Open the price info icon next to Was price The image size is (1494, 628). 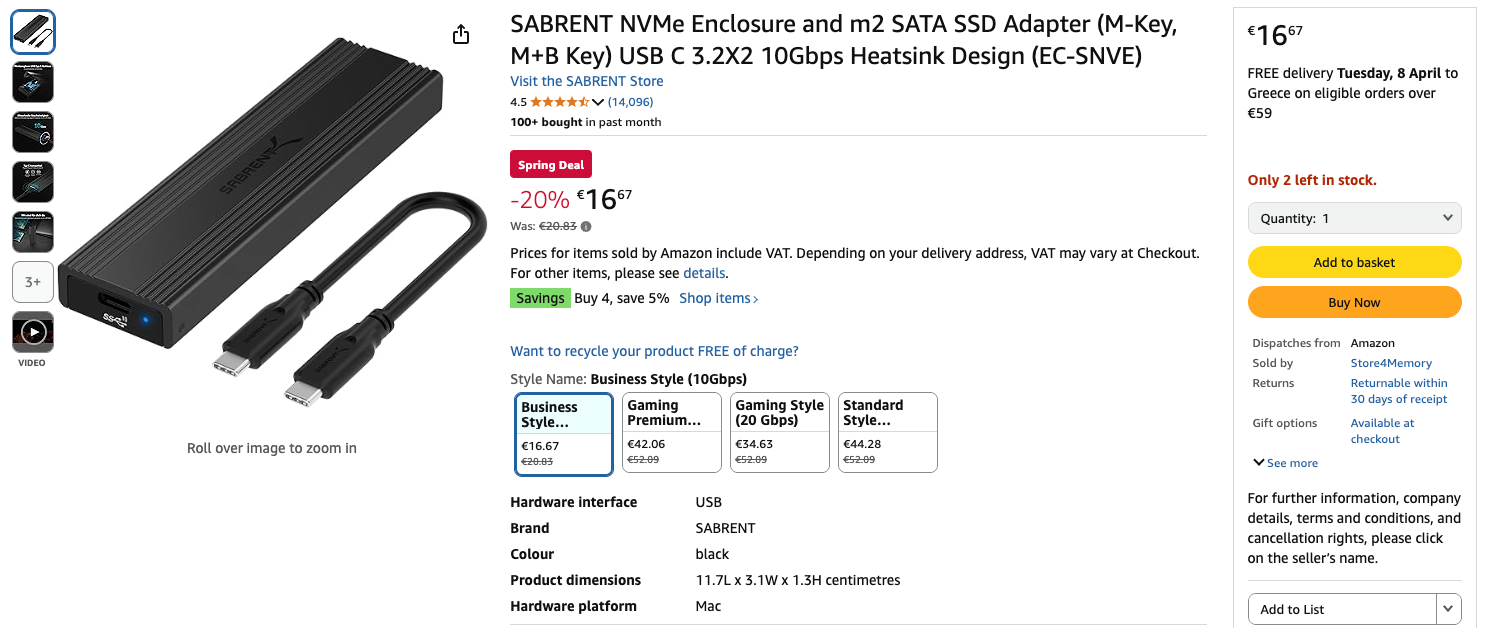586,226
